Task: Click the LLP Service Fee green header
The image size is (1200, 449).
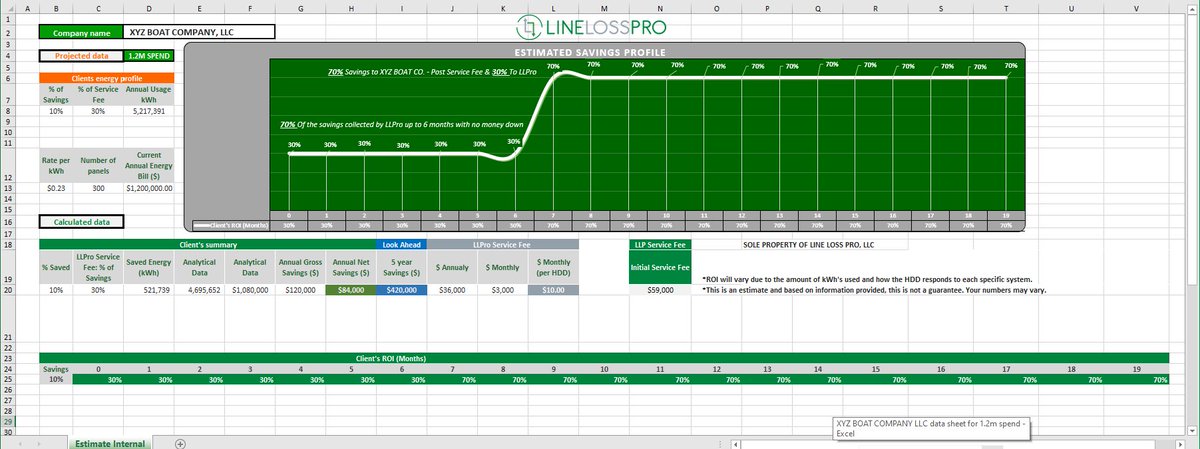Action: click(x=658, y=243)
